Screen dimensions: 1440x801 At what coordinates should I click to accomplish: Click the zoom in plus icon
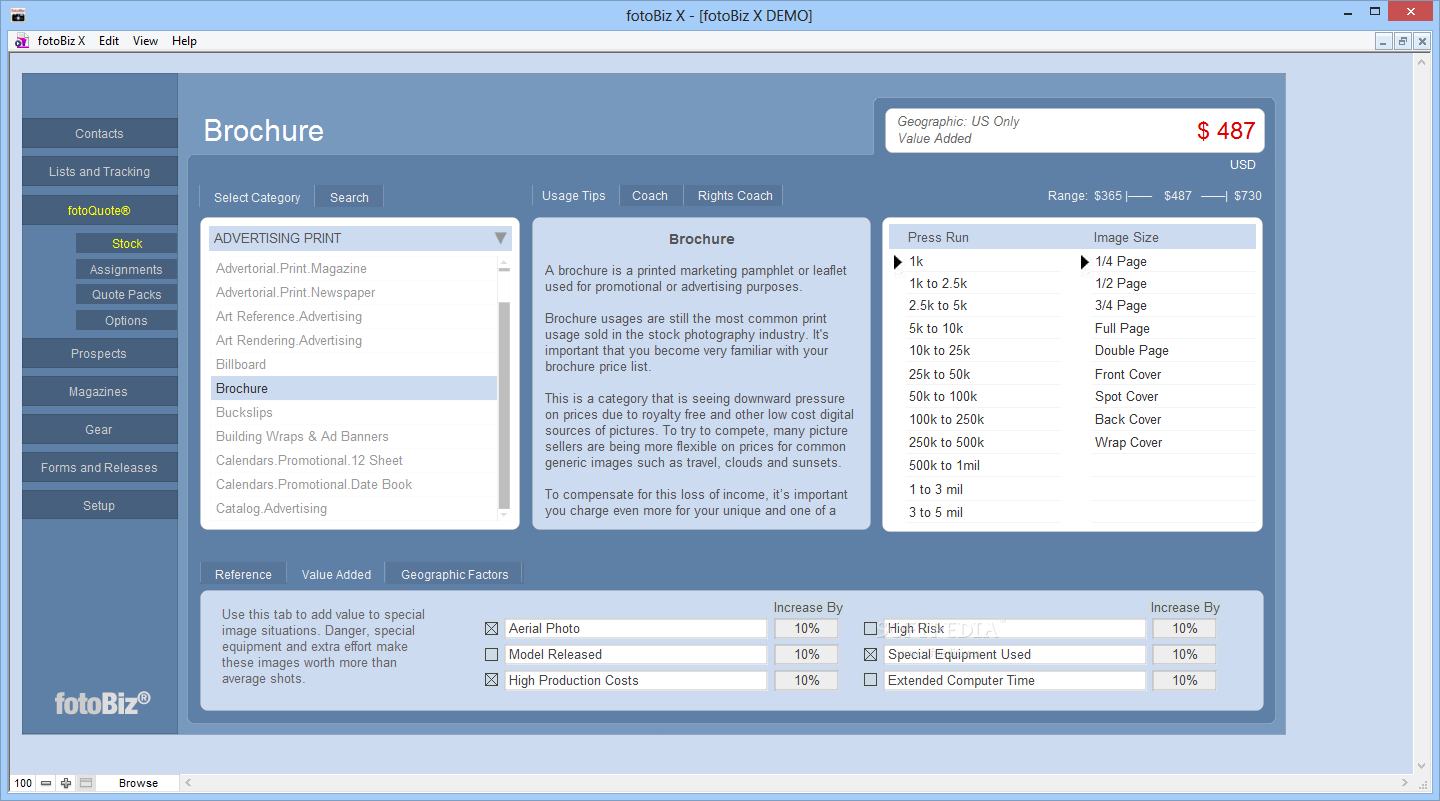coord(66,783)
